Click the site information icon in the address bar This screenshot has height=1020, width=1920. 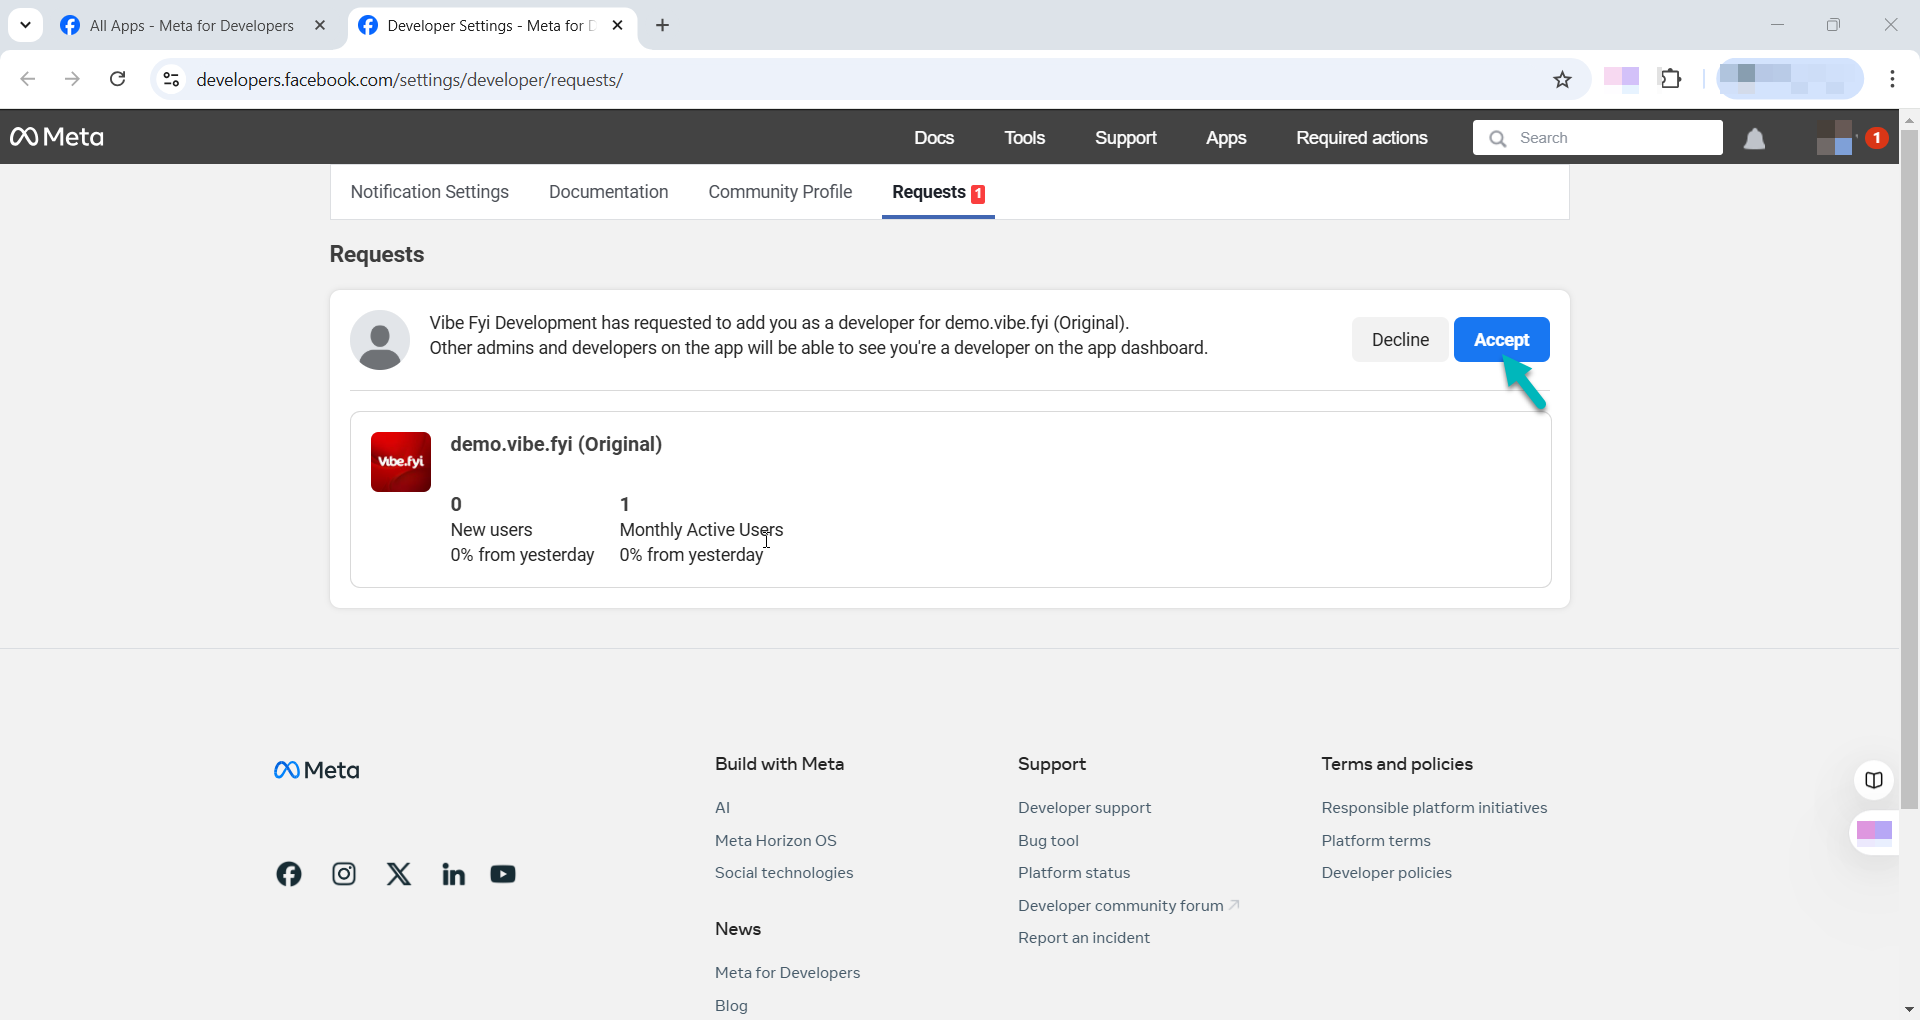click(x=171, y=79)
